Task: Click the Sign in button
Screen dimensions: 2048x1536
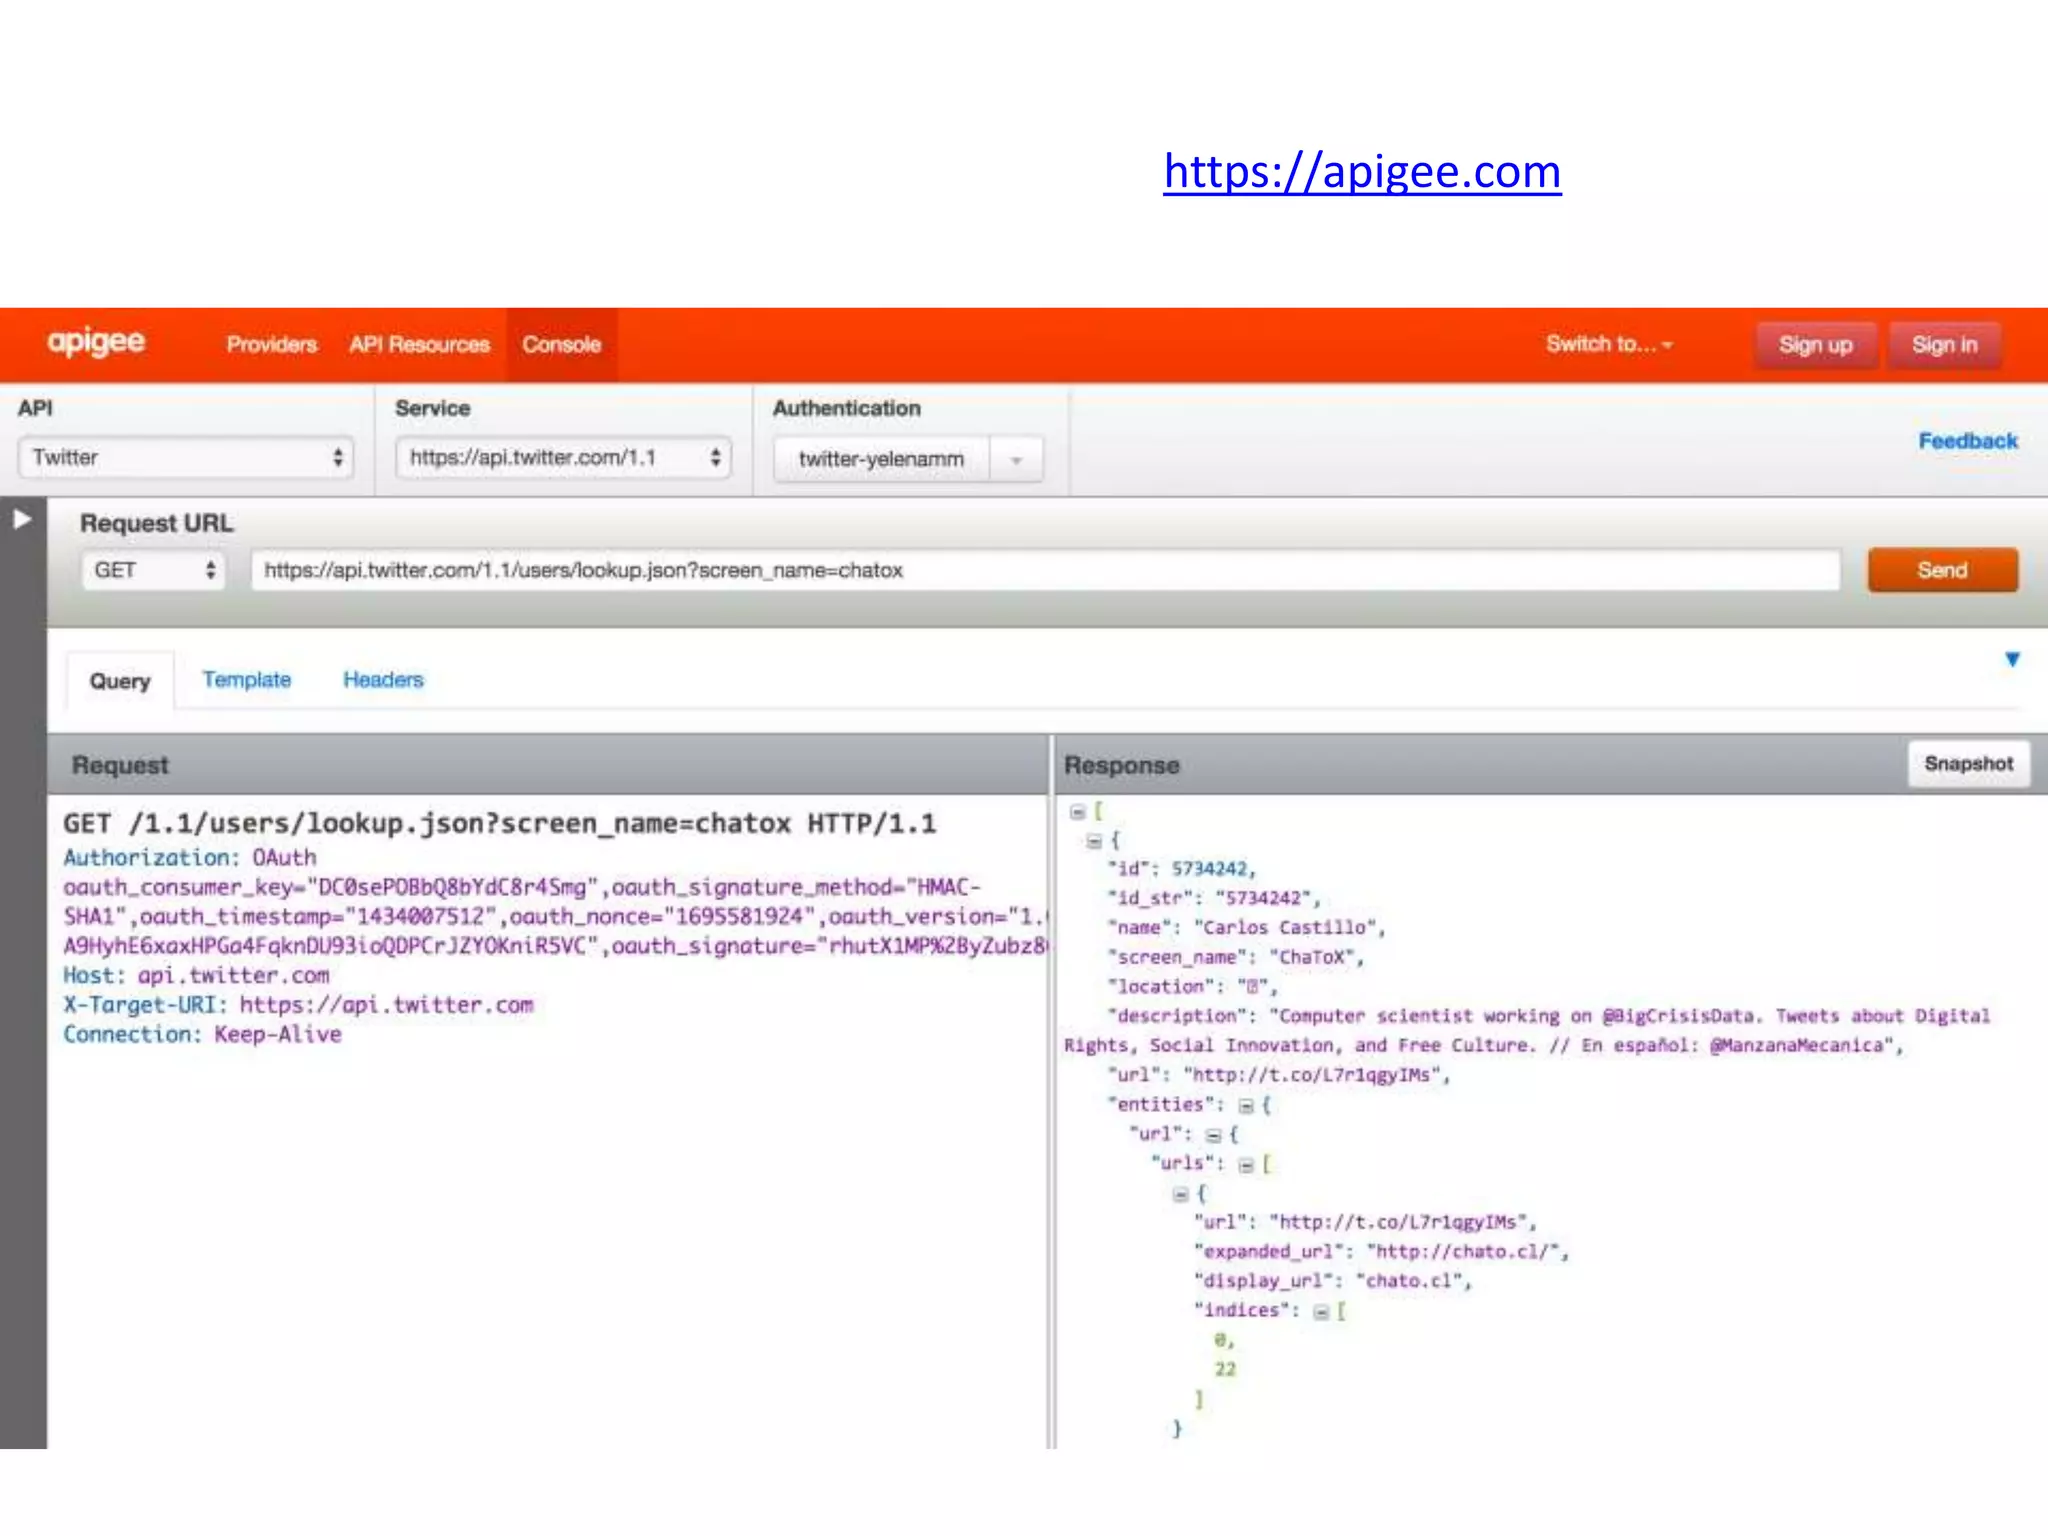Action: [1944, 345]
